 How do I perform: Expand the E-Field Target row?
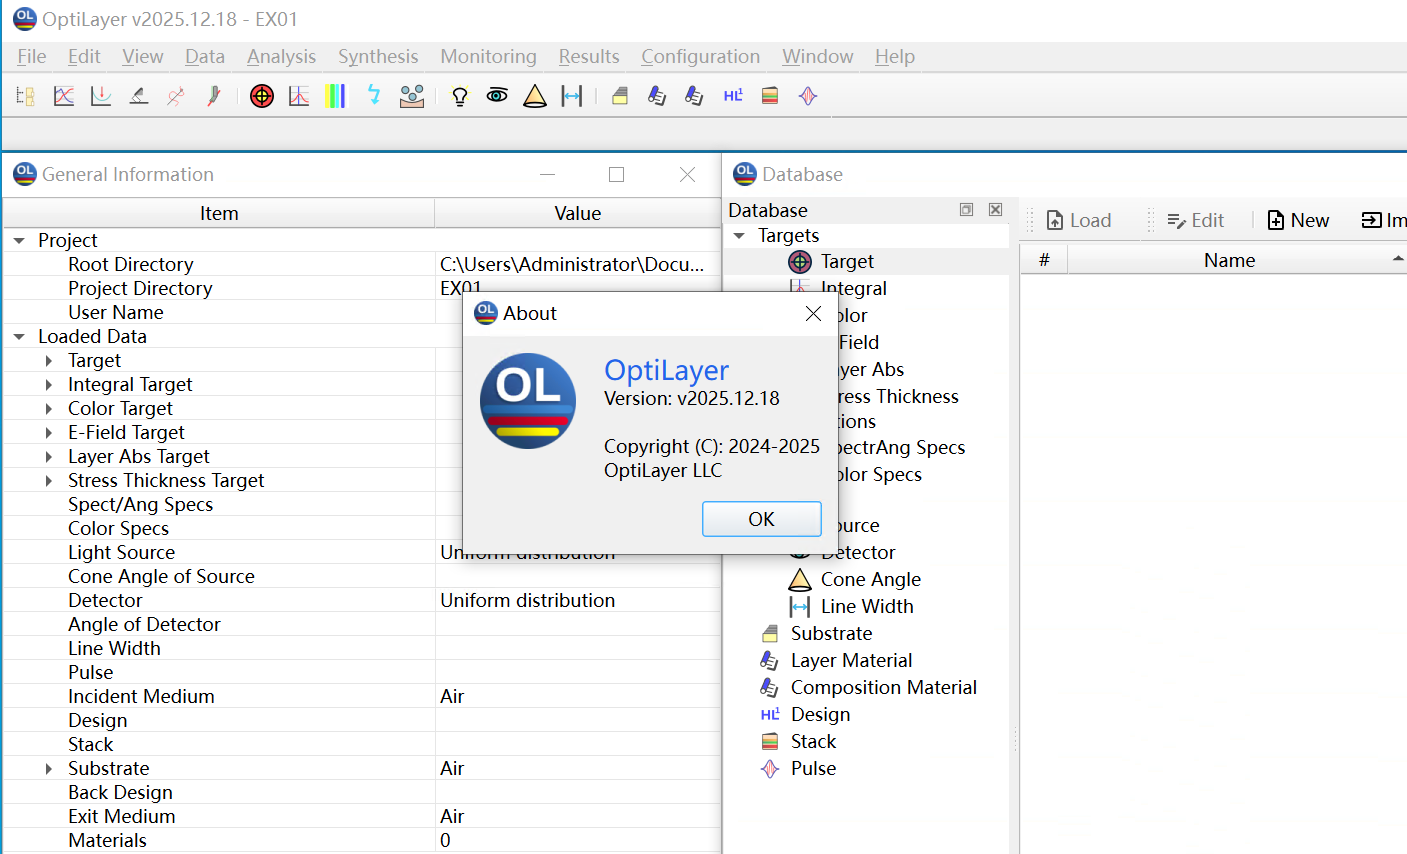point(49,433)
